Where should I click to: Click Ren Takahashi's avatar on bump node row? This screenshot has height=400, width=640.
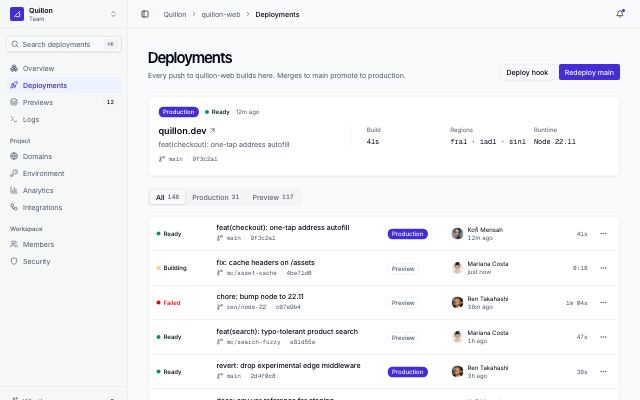(x=457, y=302)
